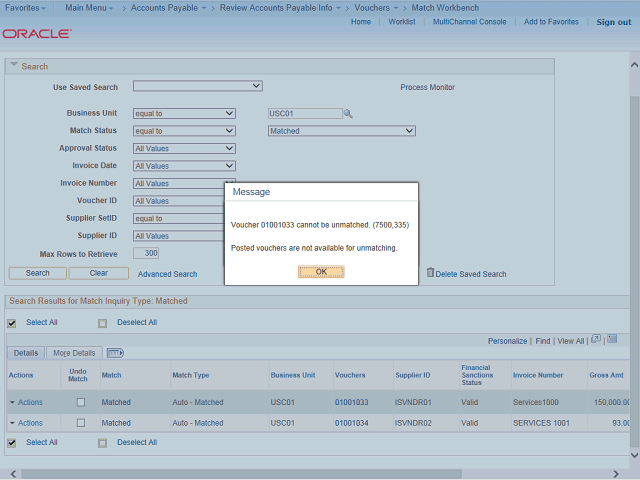640x480 pixels.
Task: Open voucher 01001033 link
Action: tap(351, 402)
